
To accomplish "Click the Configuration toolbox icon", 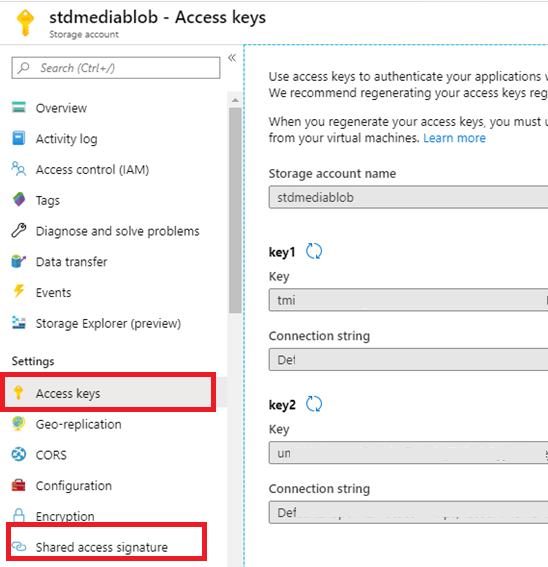I will [x=19, y=485].
